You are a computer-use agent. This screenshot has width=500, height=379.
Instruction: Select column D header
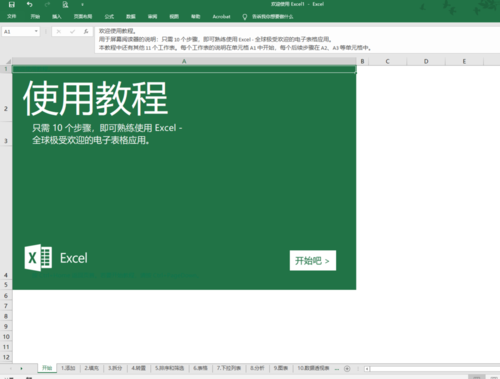(x=426, y=61)
